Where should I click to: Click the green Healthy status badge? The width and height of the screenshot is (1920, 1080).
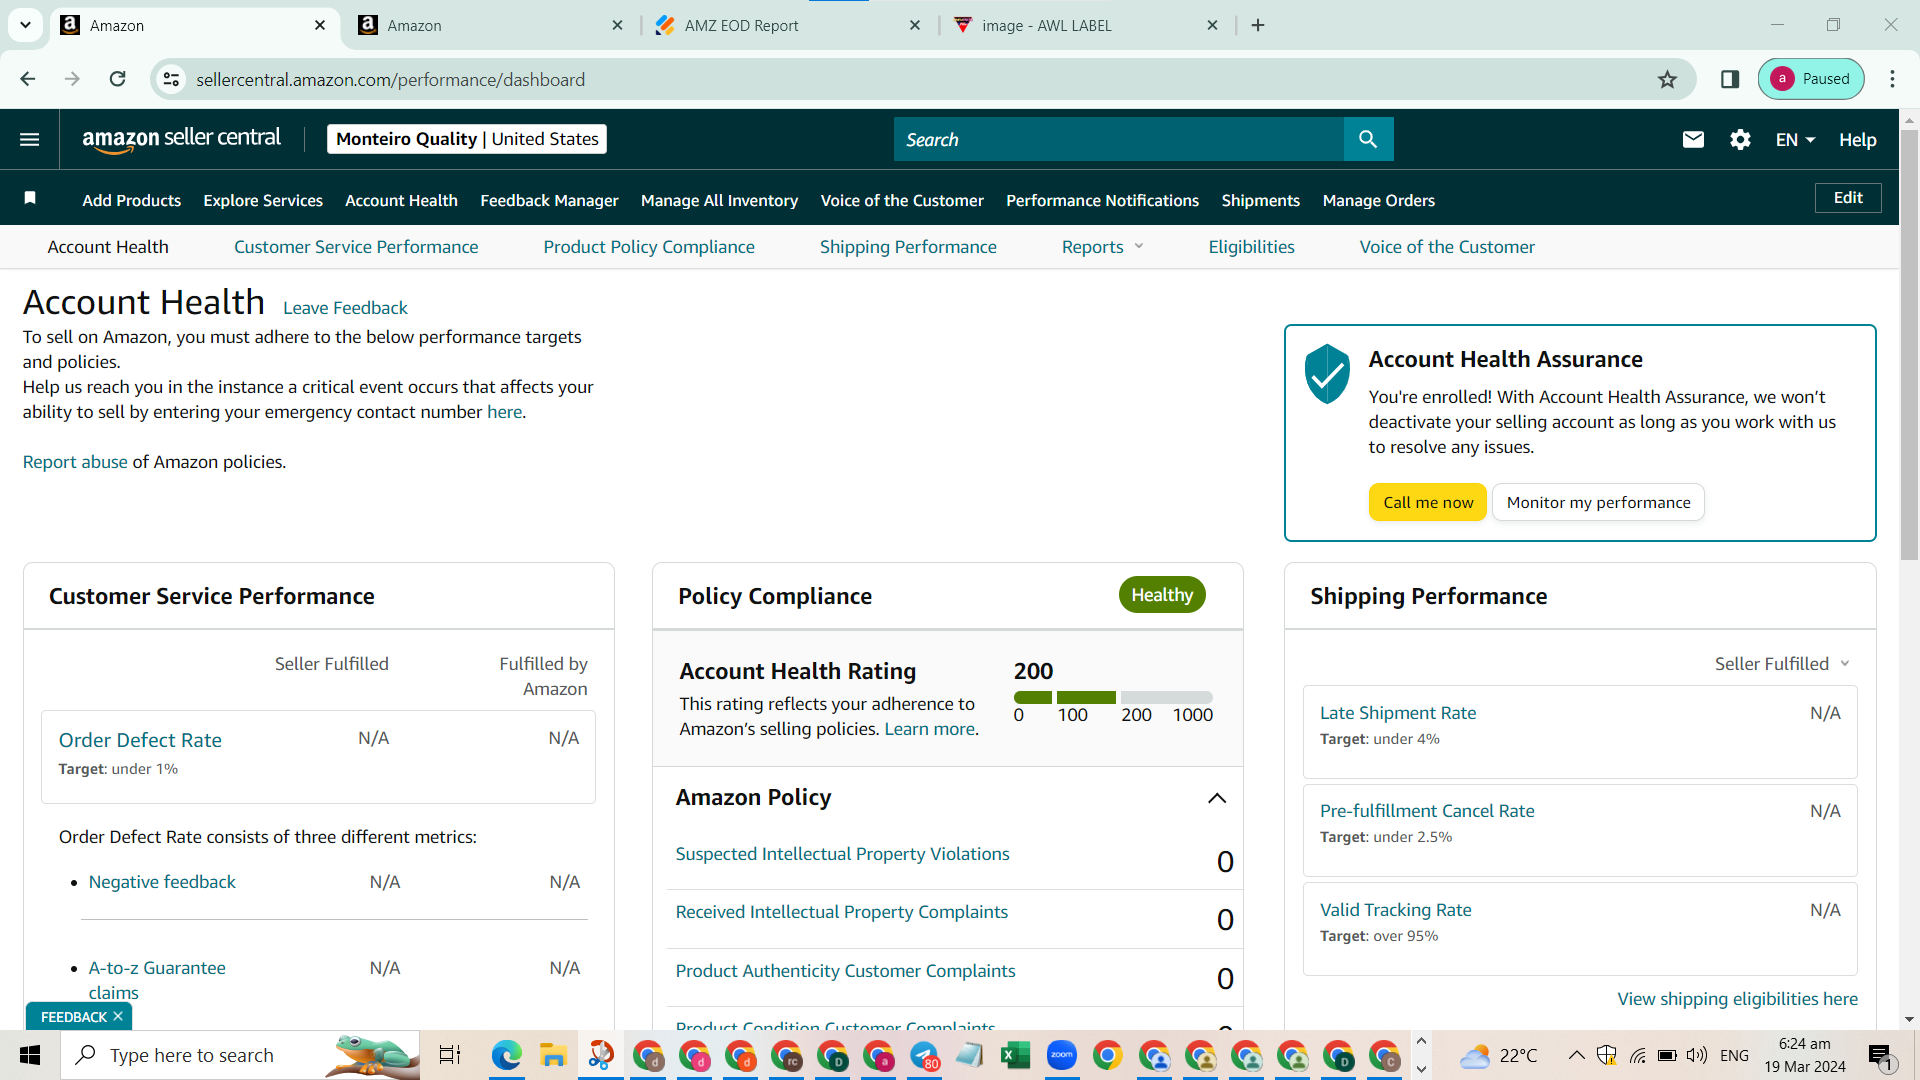point(1162,595)
